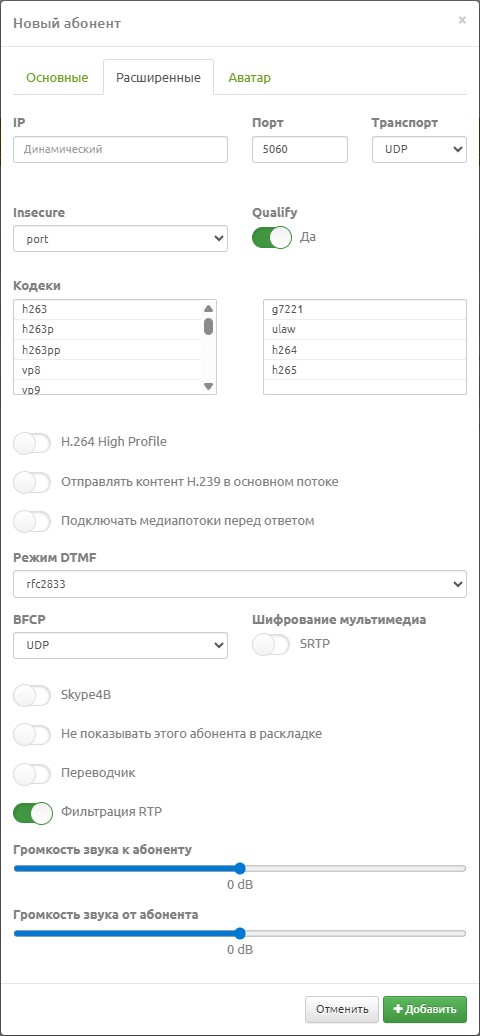Switch to the Основные tab
480x1036 pixels.
[57, 78]
